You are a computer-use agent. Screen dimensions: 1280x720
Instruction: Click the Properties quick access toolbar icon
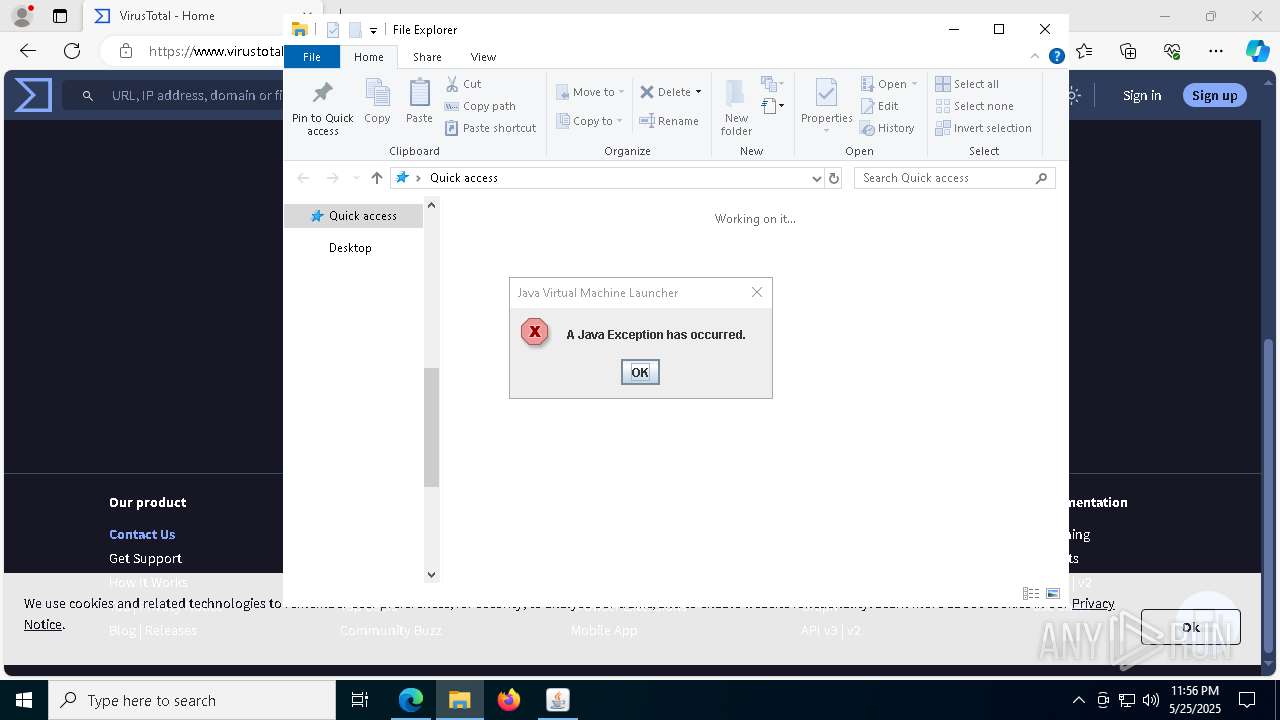(x=333, y=30)
